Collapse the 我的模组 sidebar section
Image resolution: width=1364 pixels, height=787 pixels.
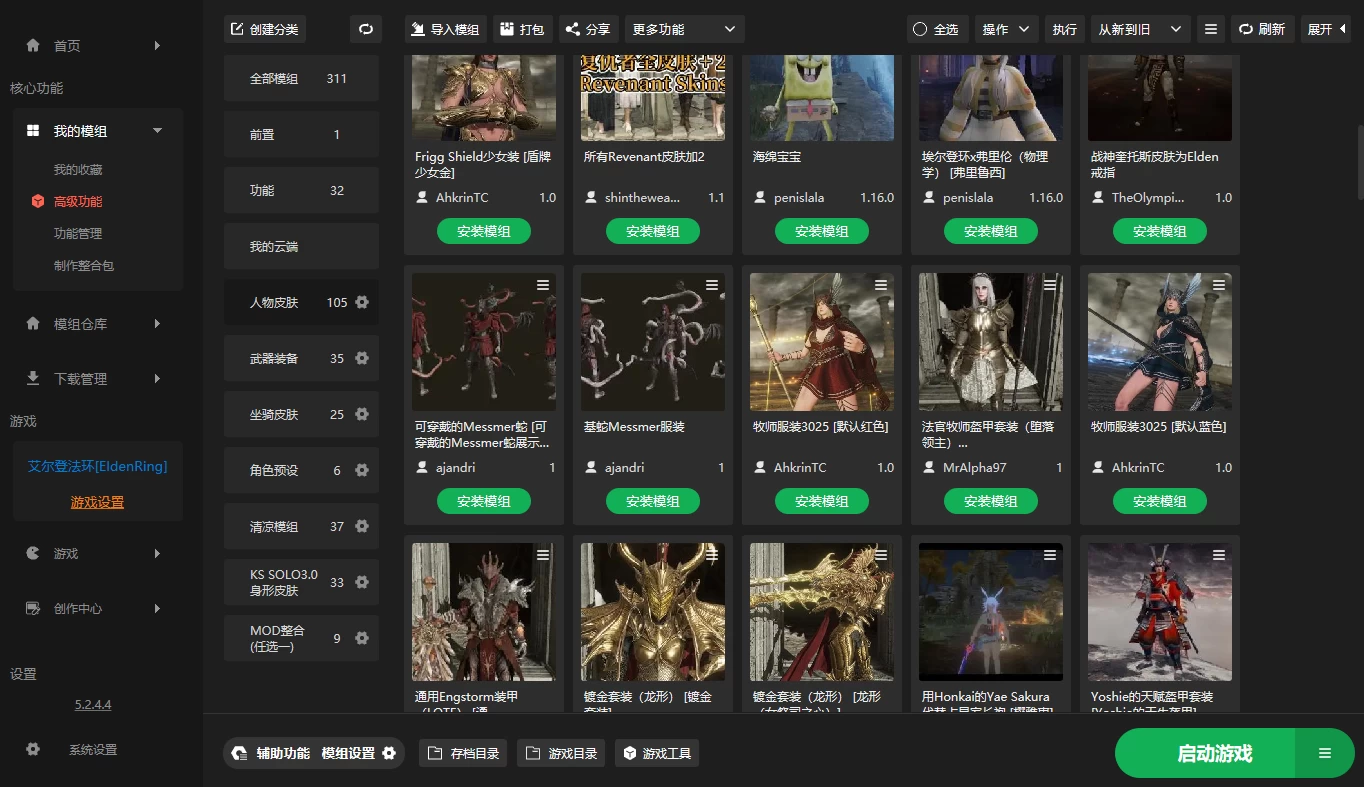click(x=157, y=130)
